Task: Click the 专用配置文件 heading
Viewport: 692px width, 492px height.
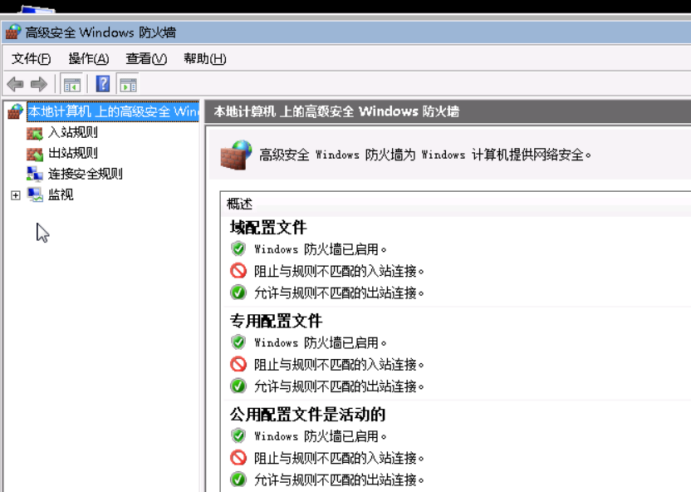Action: click(276, 321)
